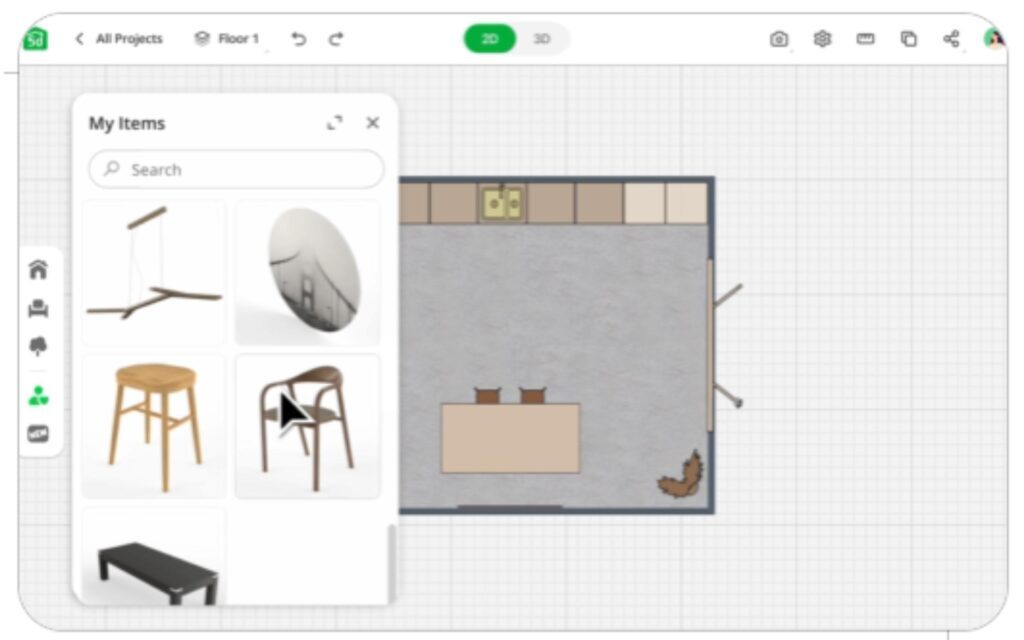Open the ruler measurement tool
This screenshot has width=1024, height=640.
[x=865, y=39]
